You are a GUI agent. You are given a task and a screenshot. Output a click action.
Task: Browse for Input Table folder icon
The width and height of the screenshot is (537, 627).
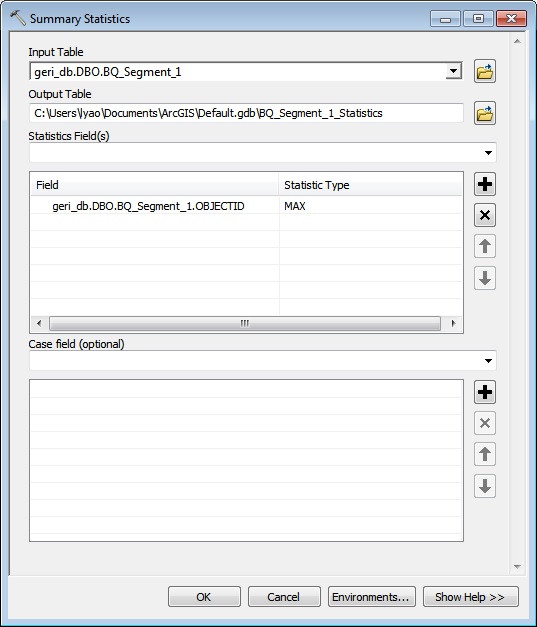tap(485, 72)
